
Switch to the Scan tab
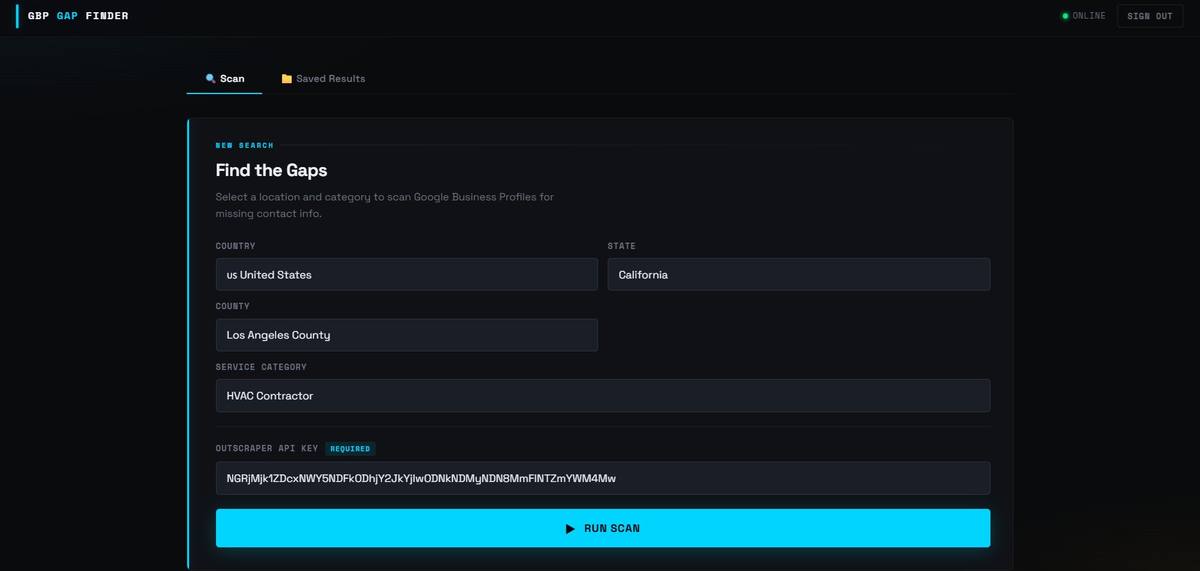tap(225, 78)
